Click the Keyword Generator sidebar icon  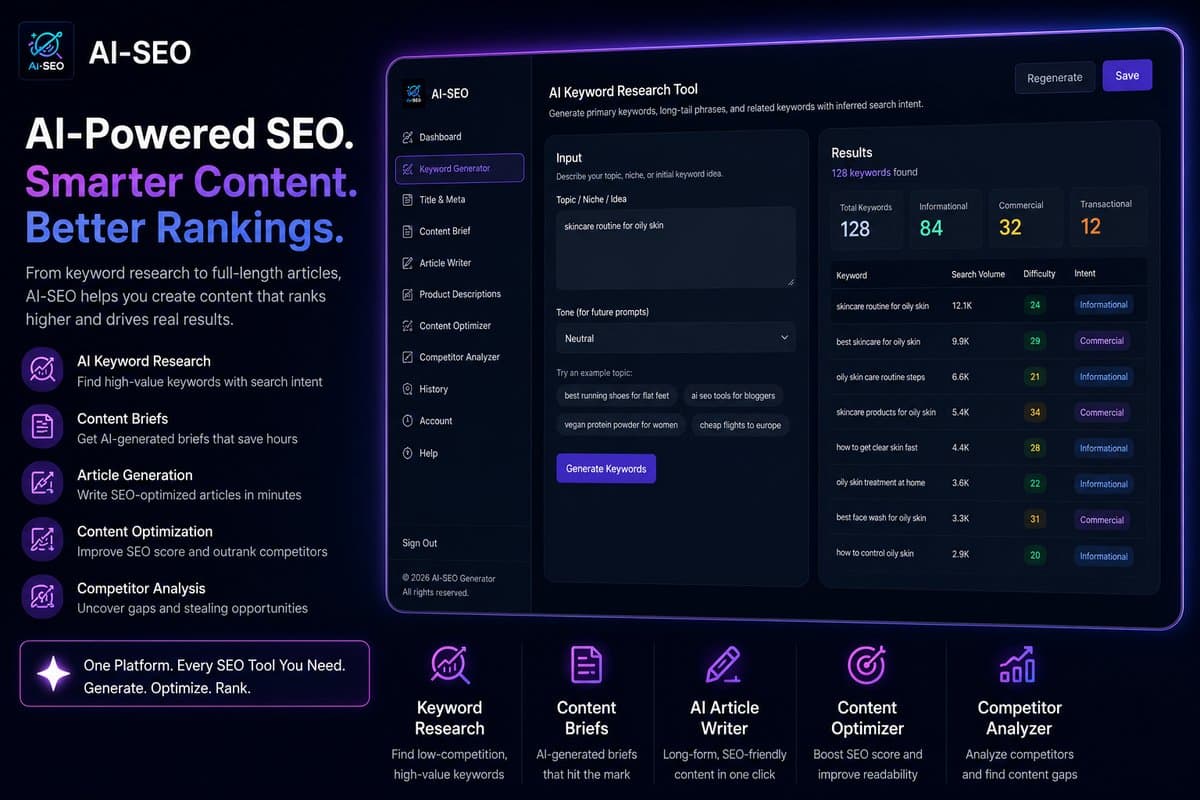[407, 169]
